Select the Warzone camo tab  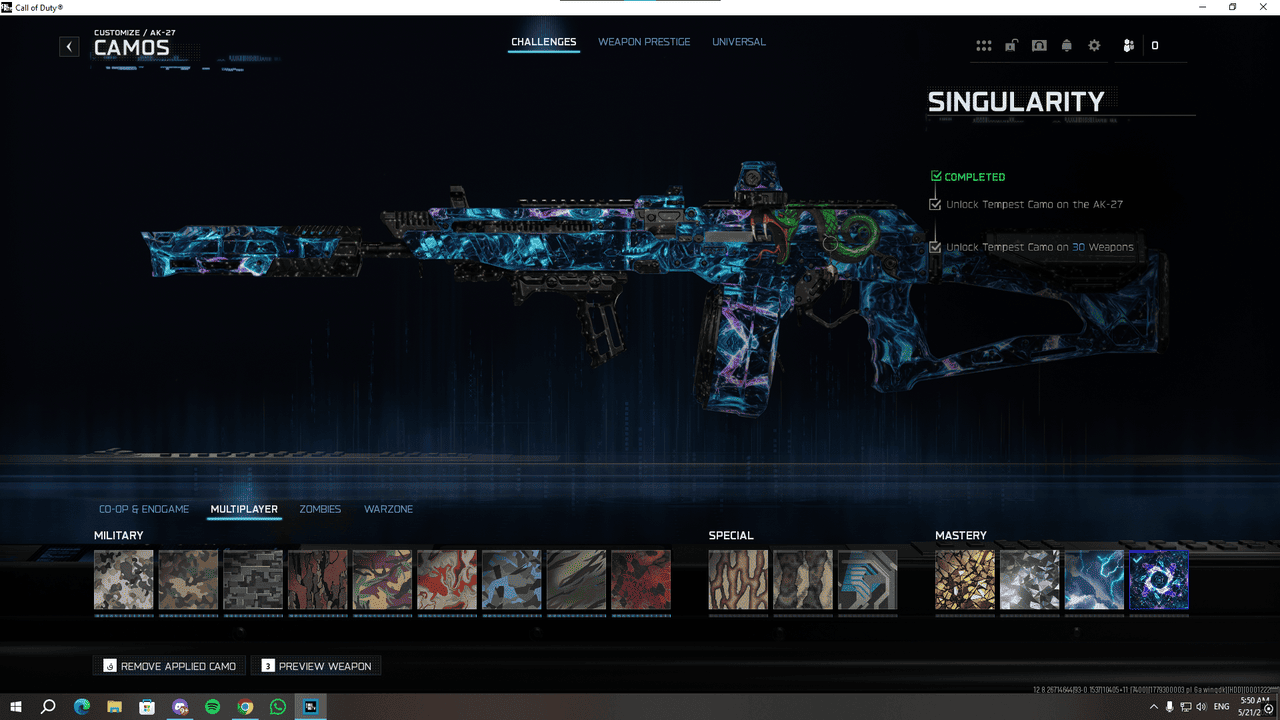click(x=389, y=509)
